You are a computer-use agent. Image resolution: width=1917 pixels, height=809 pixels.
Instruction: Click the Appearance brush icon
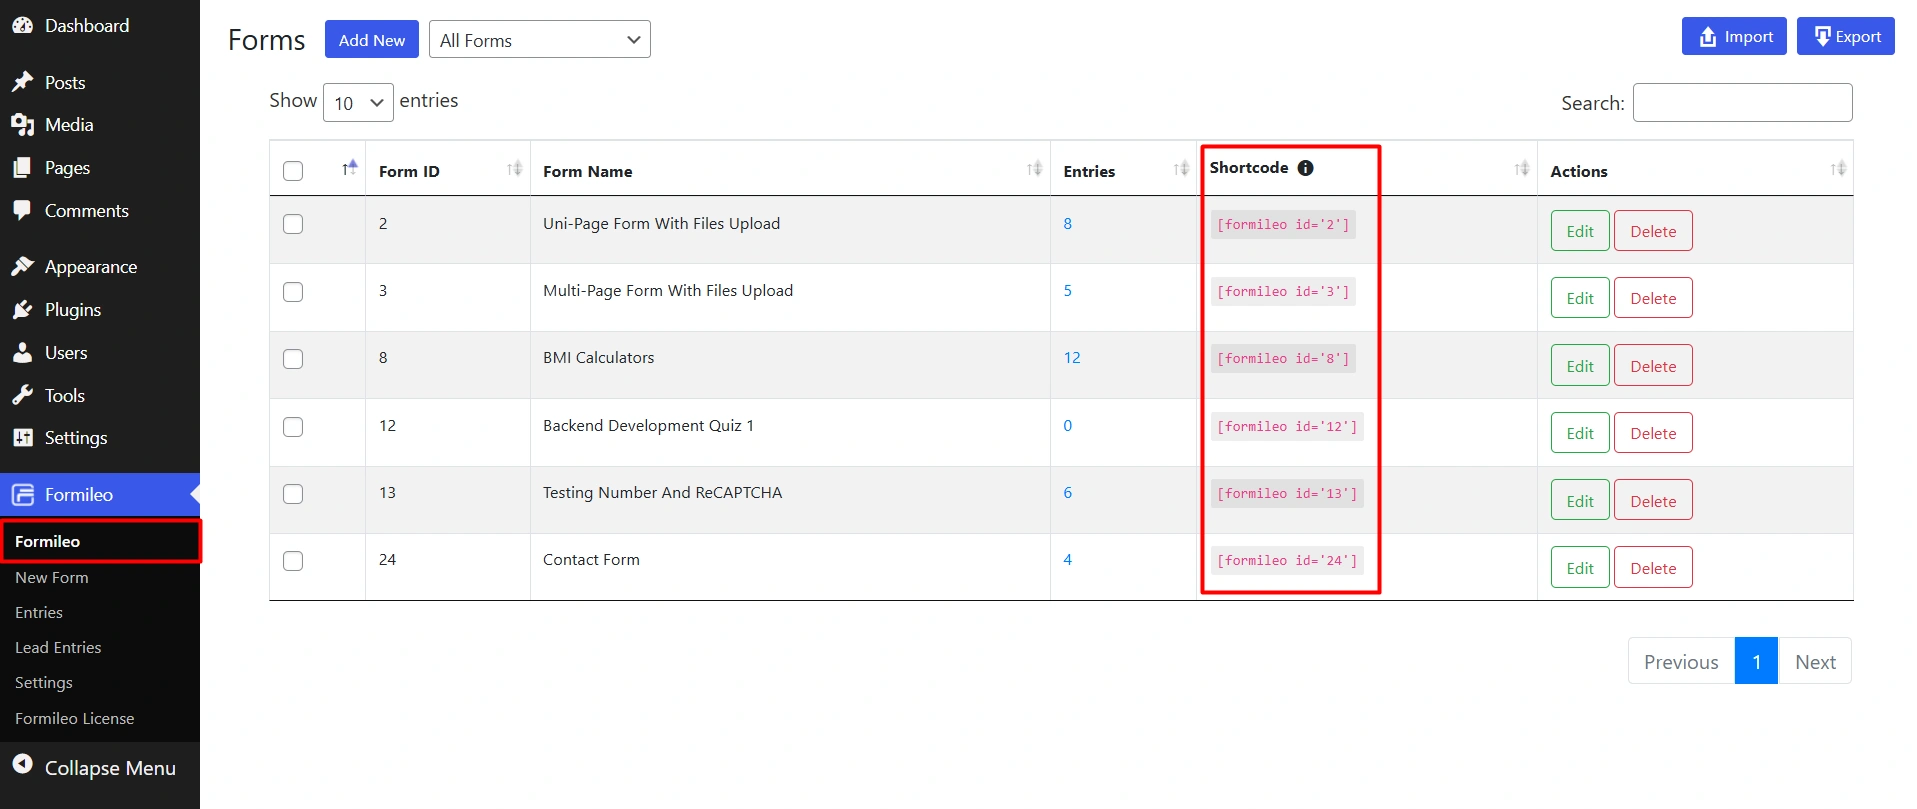(22, 267)
